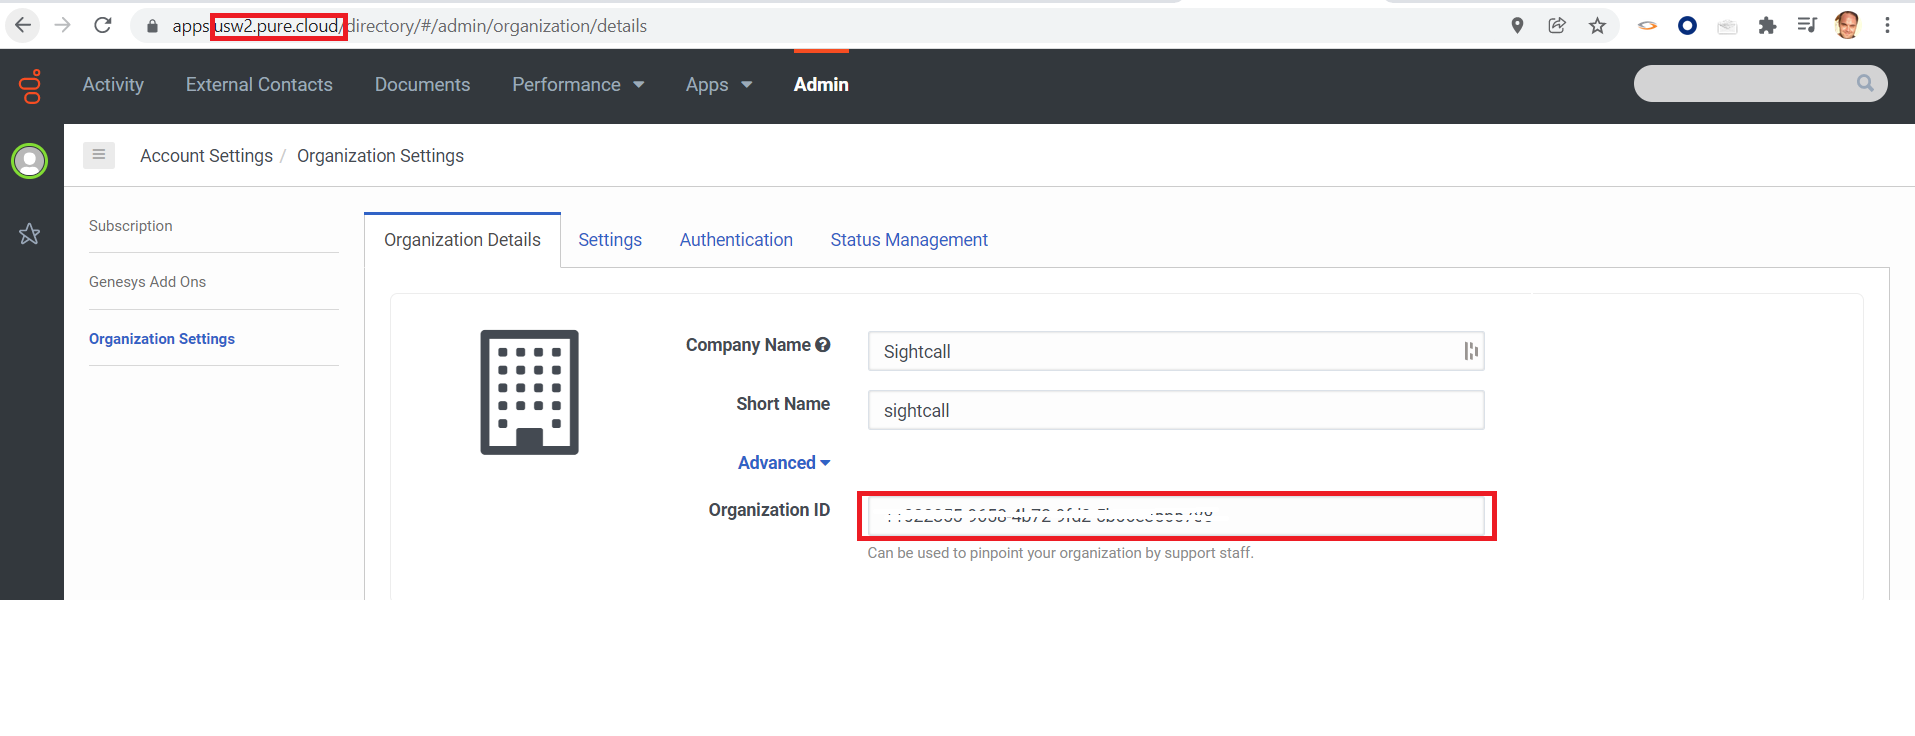This screenshot has width=1915, height=736.
Task: Switch to the Settings tab
Action: pos(610,240)
